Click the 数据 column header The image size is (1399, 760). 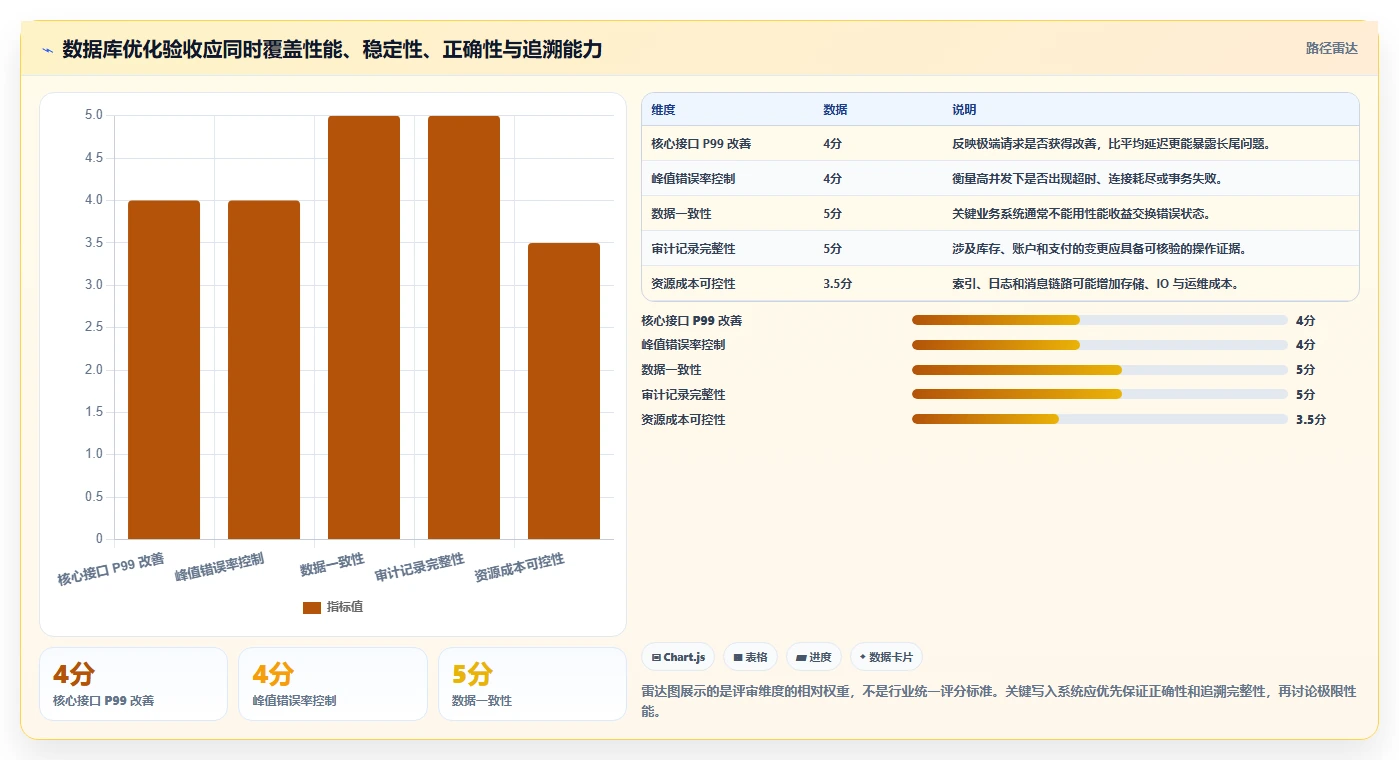878,109
